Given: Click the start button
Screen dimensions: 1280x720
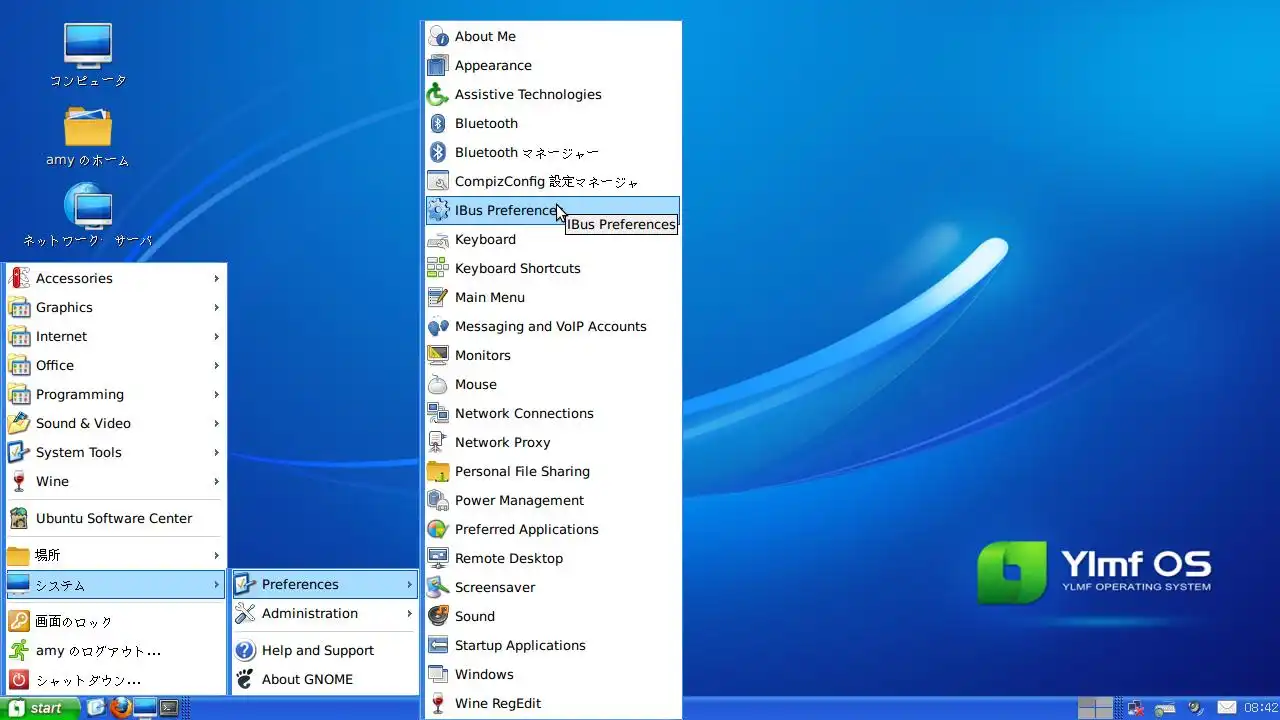Looking at the screenshot, I should 39,708.
